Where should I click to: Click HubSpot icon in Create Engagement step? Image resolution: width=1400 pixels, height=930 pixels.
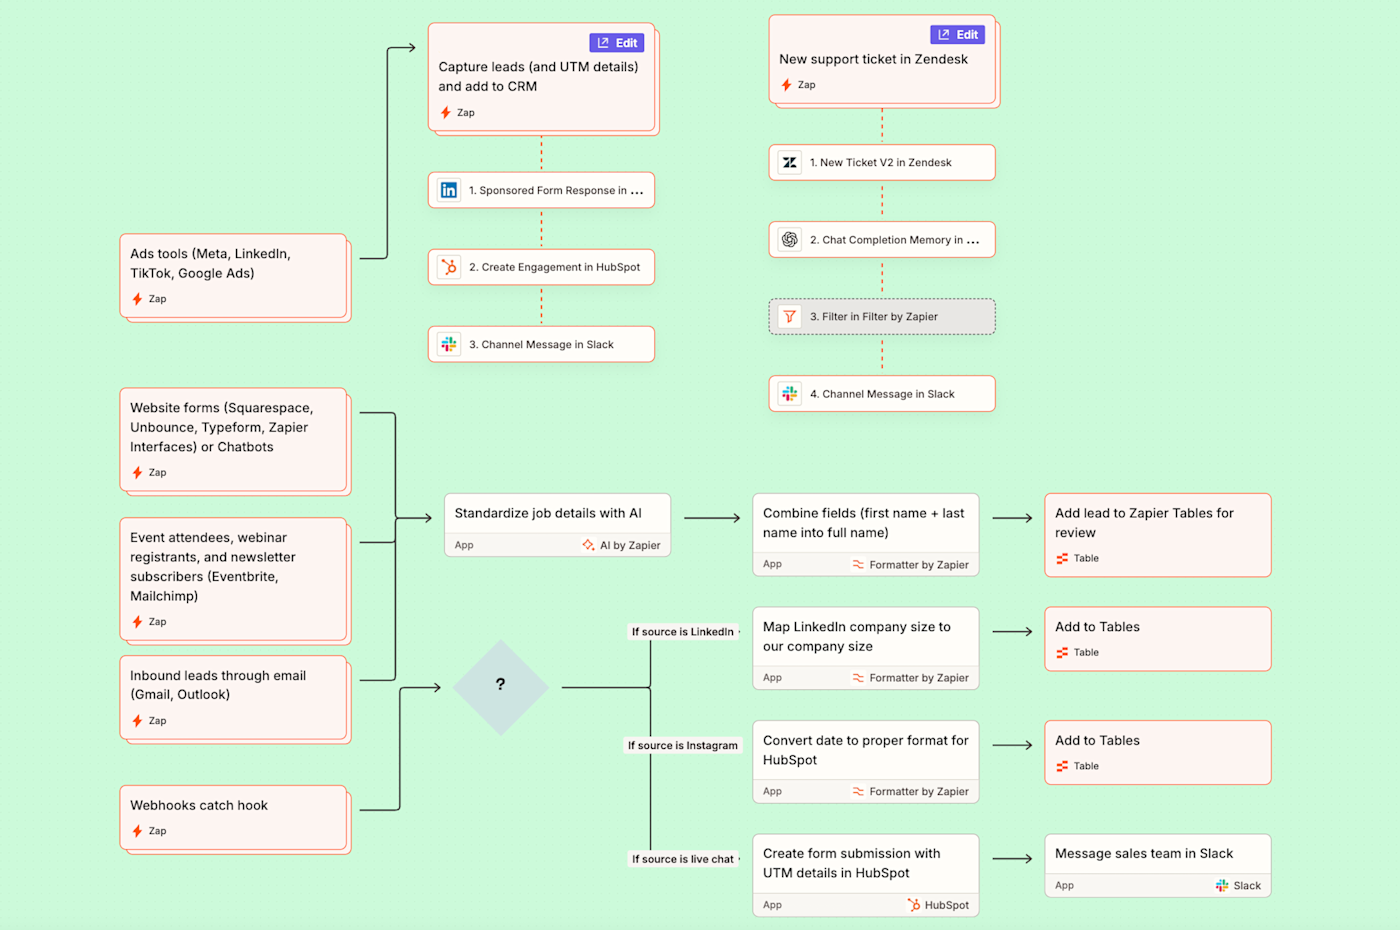[449, 267]
